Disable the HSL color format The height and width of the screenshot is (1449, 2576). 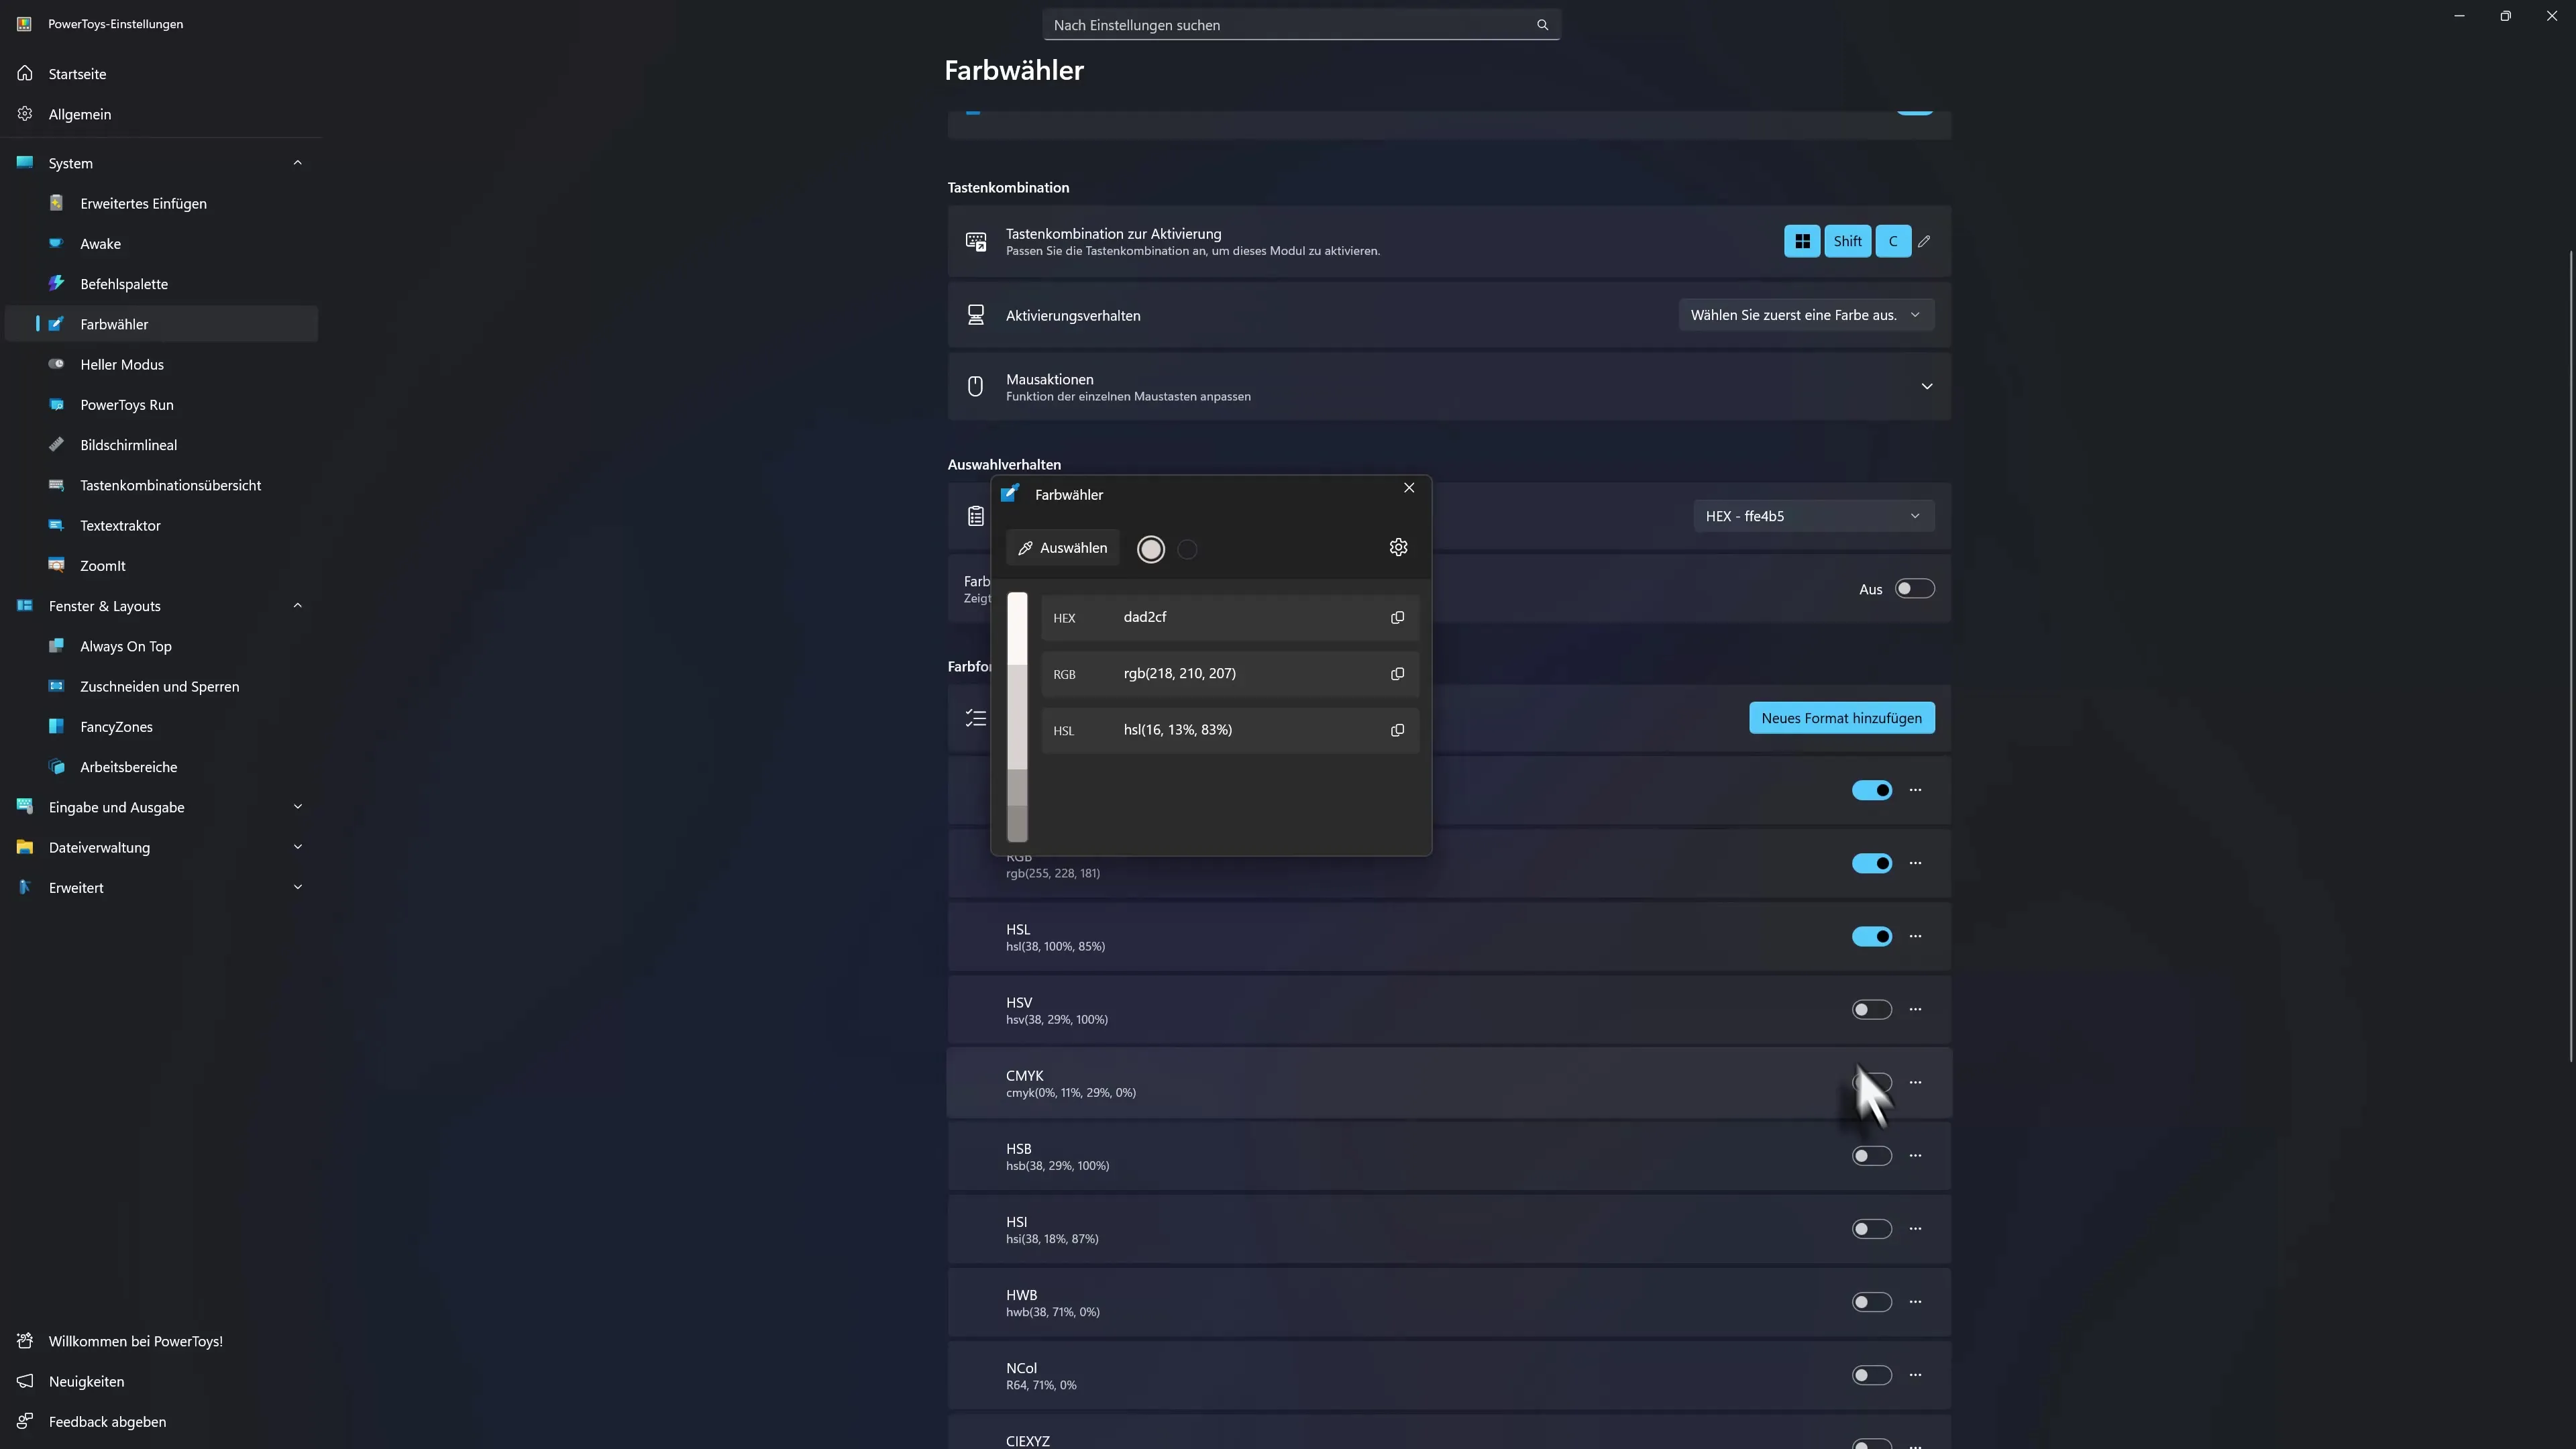click(x=1871, y=936)
